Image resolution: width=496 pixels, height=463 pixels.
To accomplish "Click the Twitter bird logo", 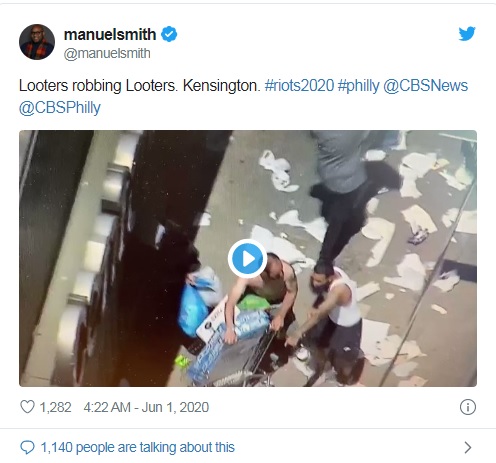I will pyautogui.click(x=467, y=34).
